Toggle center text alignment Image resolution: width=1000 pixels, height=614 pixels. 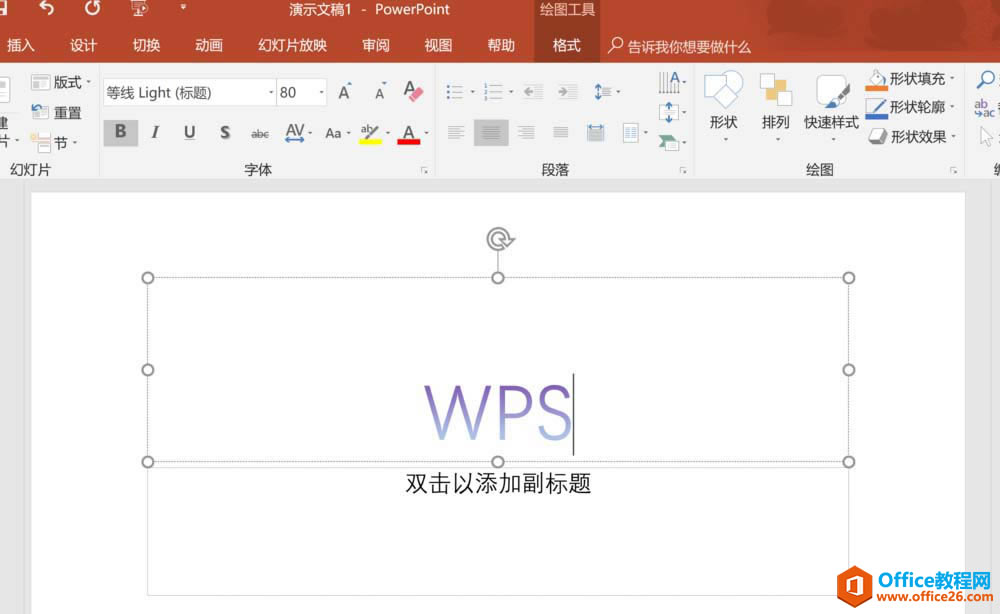point(491,133)
